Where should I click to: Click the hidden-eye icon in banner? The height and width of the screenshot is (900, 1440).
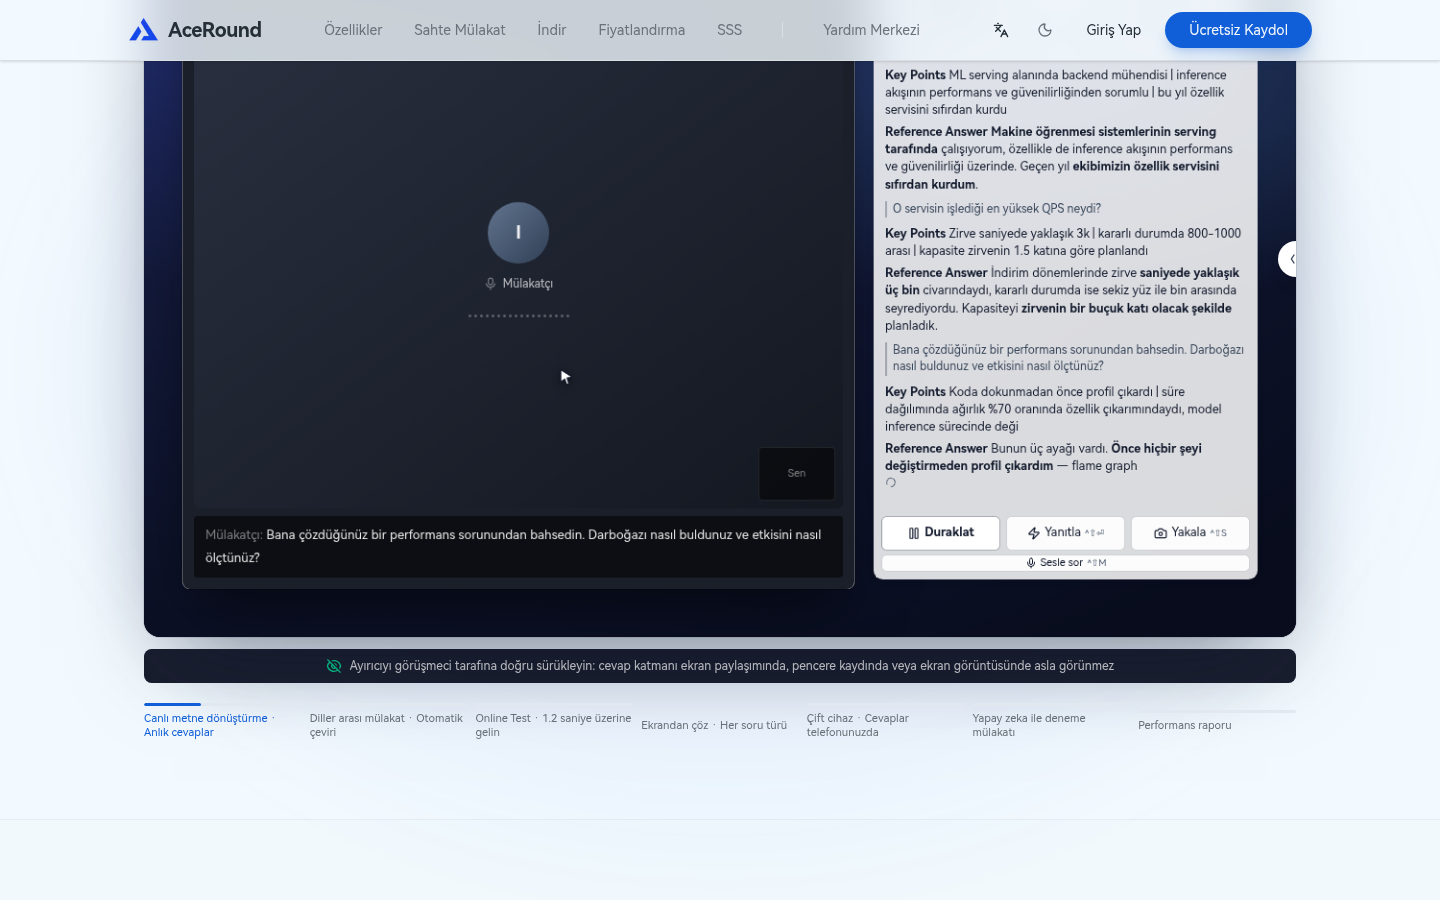click(334, 666)
